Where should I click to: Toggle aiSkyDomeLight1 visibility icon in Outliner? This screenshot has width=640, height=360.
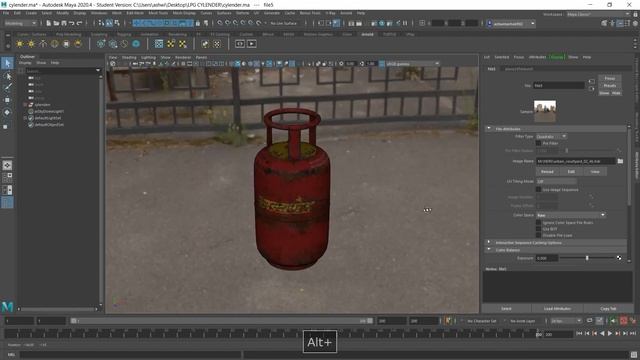(x=31, y=111)
